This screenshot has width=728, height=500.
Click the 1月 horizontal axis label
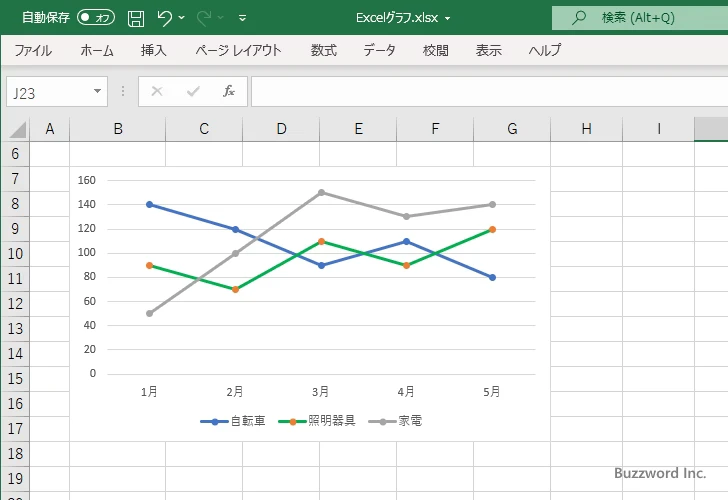pos(149,392)
